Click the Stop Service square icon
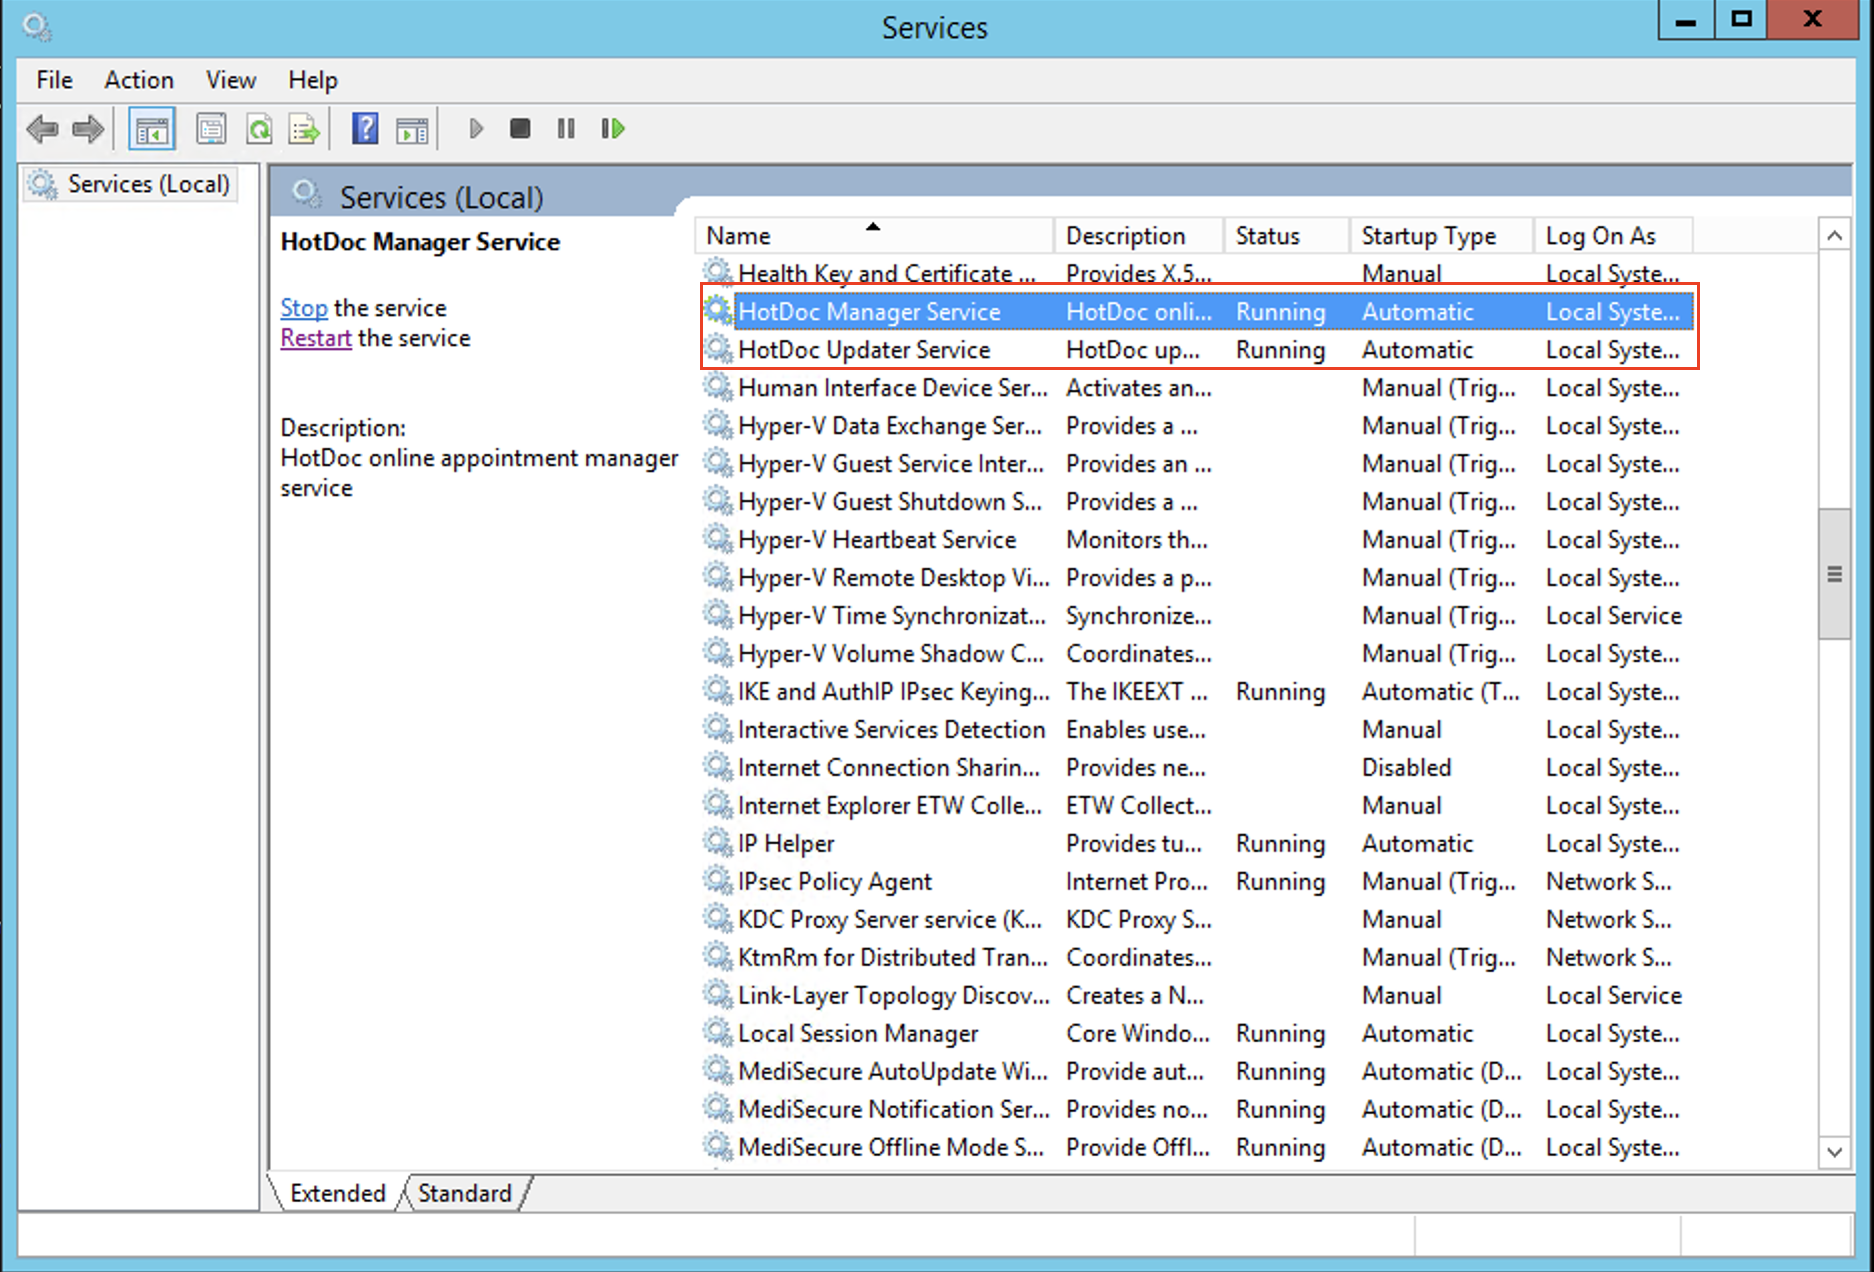The image size is (1874, 1272). tap(520, 129)
